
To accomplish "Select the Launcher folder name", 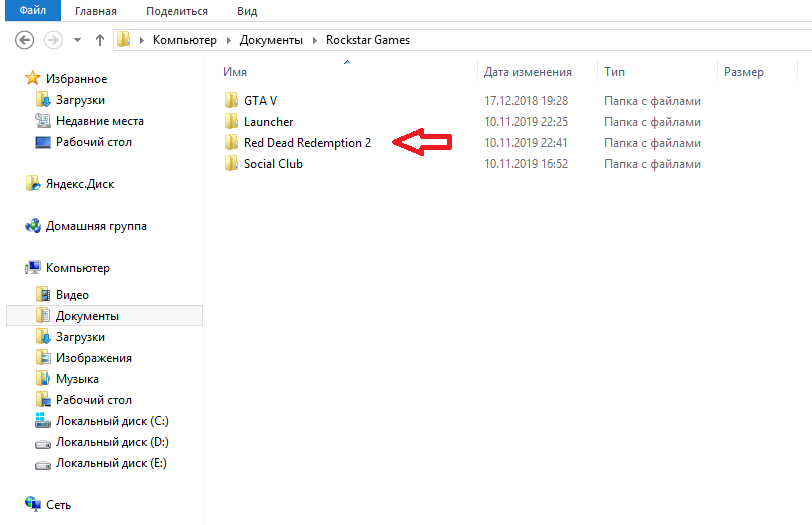I will click(x=268, y=122).
